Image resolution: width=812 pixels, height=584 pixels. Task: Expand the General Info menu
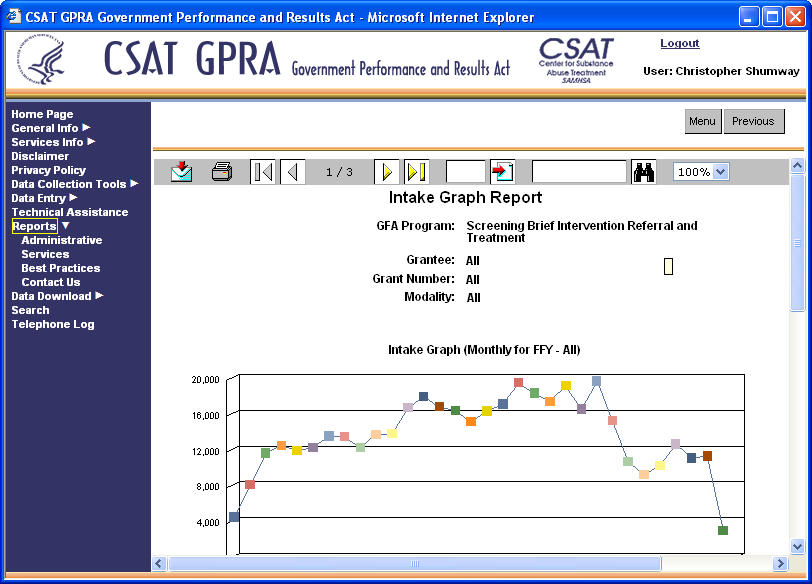(51, 128)
